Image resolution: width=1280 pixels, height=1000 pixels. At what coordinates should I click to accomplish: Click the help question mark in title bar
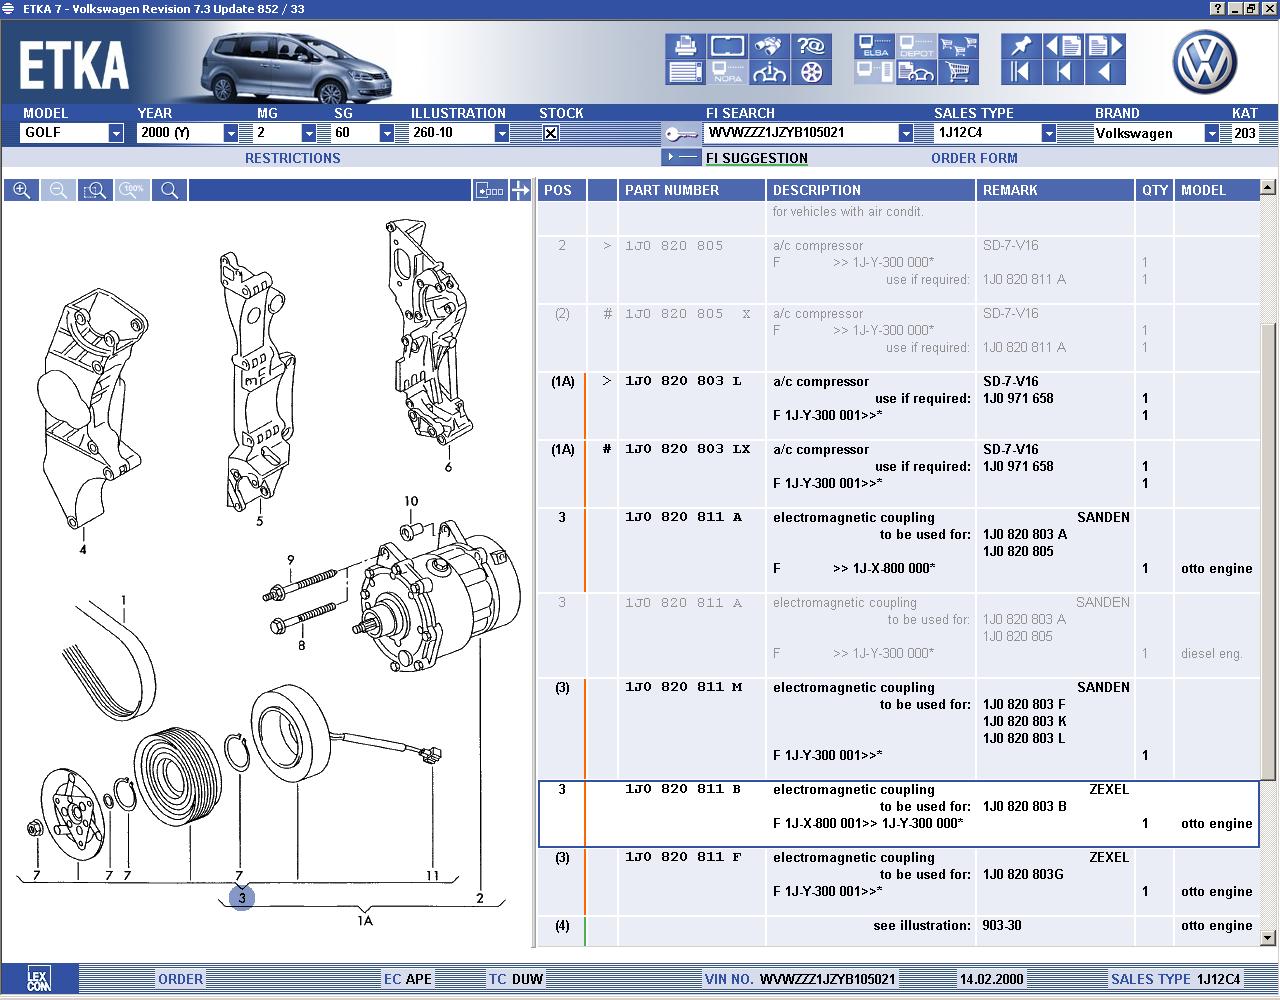(1217, 8)
